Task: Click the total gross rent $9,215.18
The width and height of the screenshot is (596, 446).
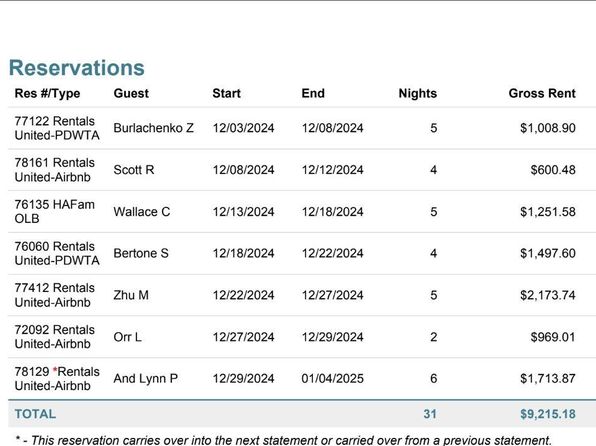Action: coord(548,414)
